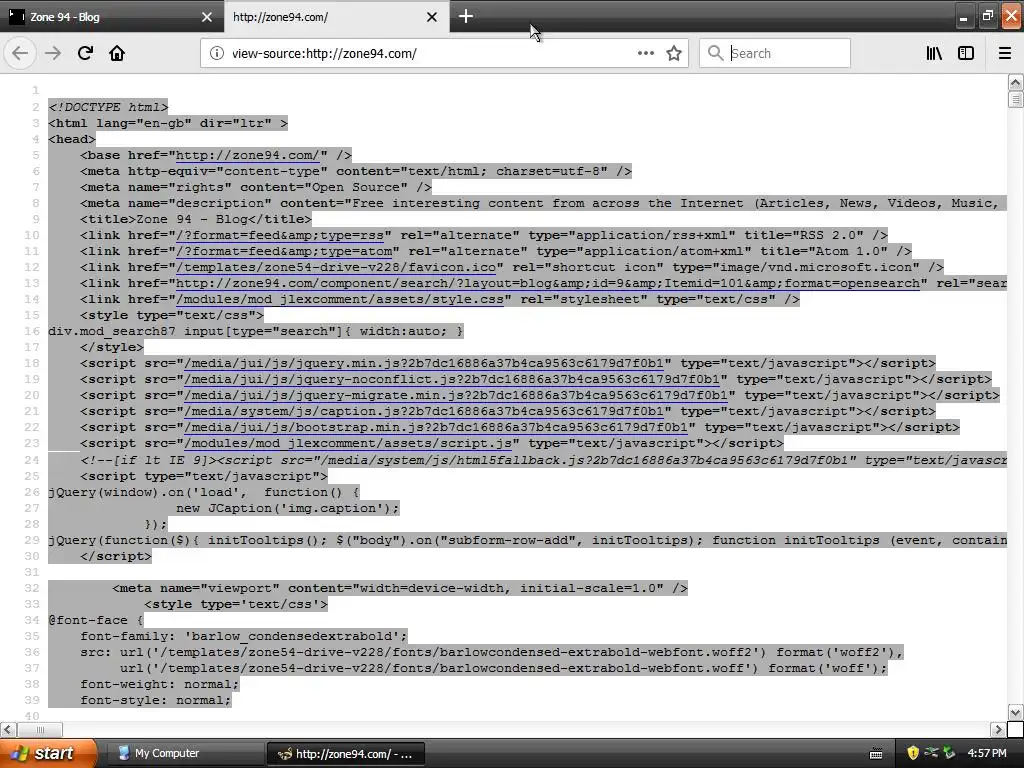
Task: Open the type=rss feed link
Action: click(280, 235)
